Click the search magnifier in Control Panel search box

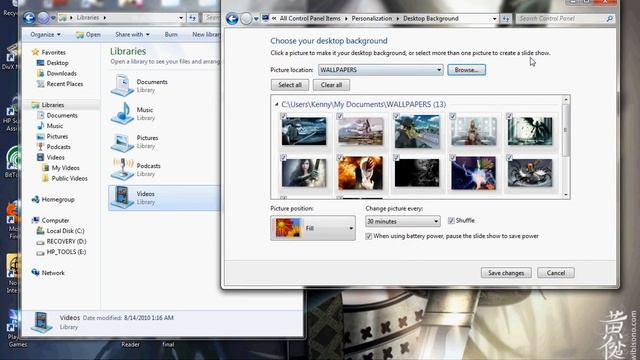609,19
